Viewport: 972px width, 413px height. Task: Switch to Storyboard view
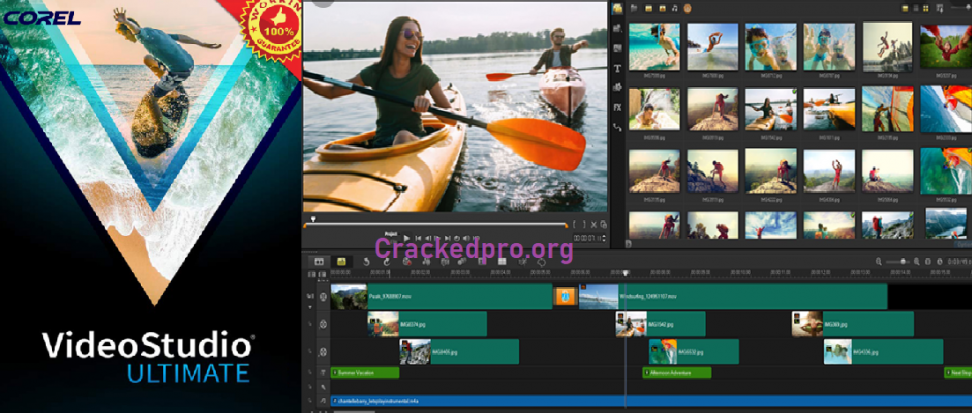319,262
